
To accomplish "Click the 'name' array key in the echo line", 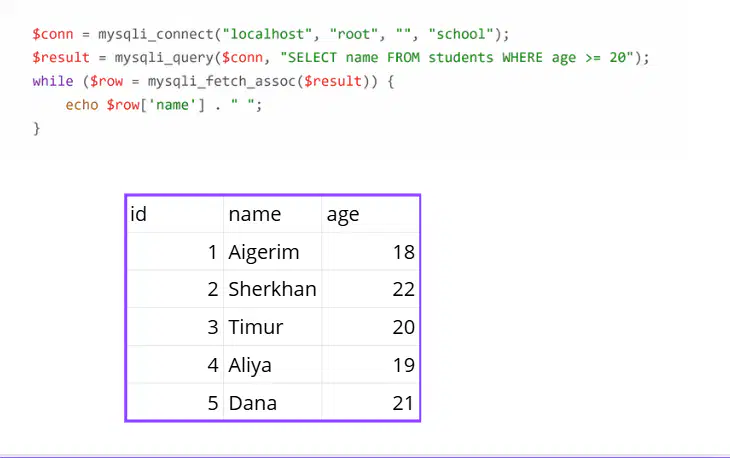I will coord(172,105).
